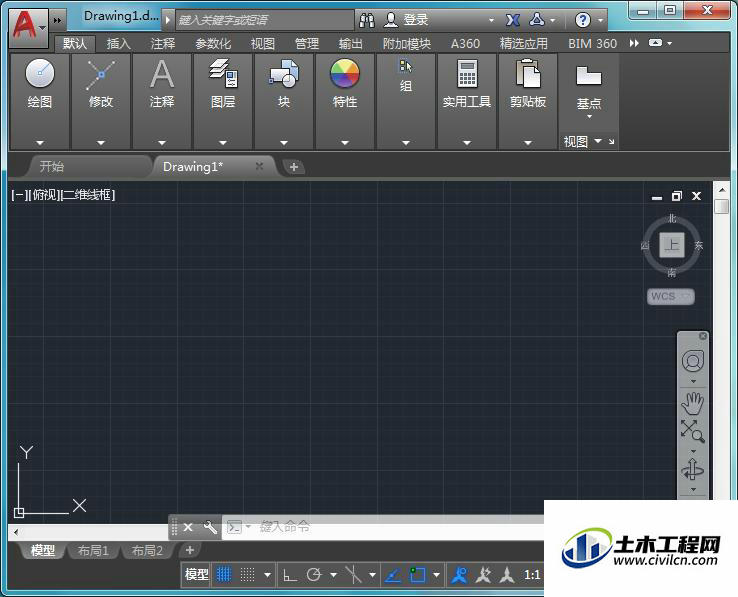Viewport: 738px width, 597px height.
Task: Toggle ortho mode in status bar
Action: pos(289,575)
